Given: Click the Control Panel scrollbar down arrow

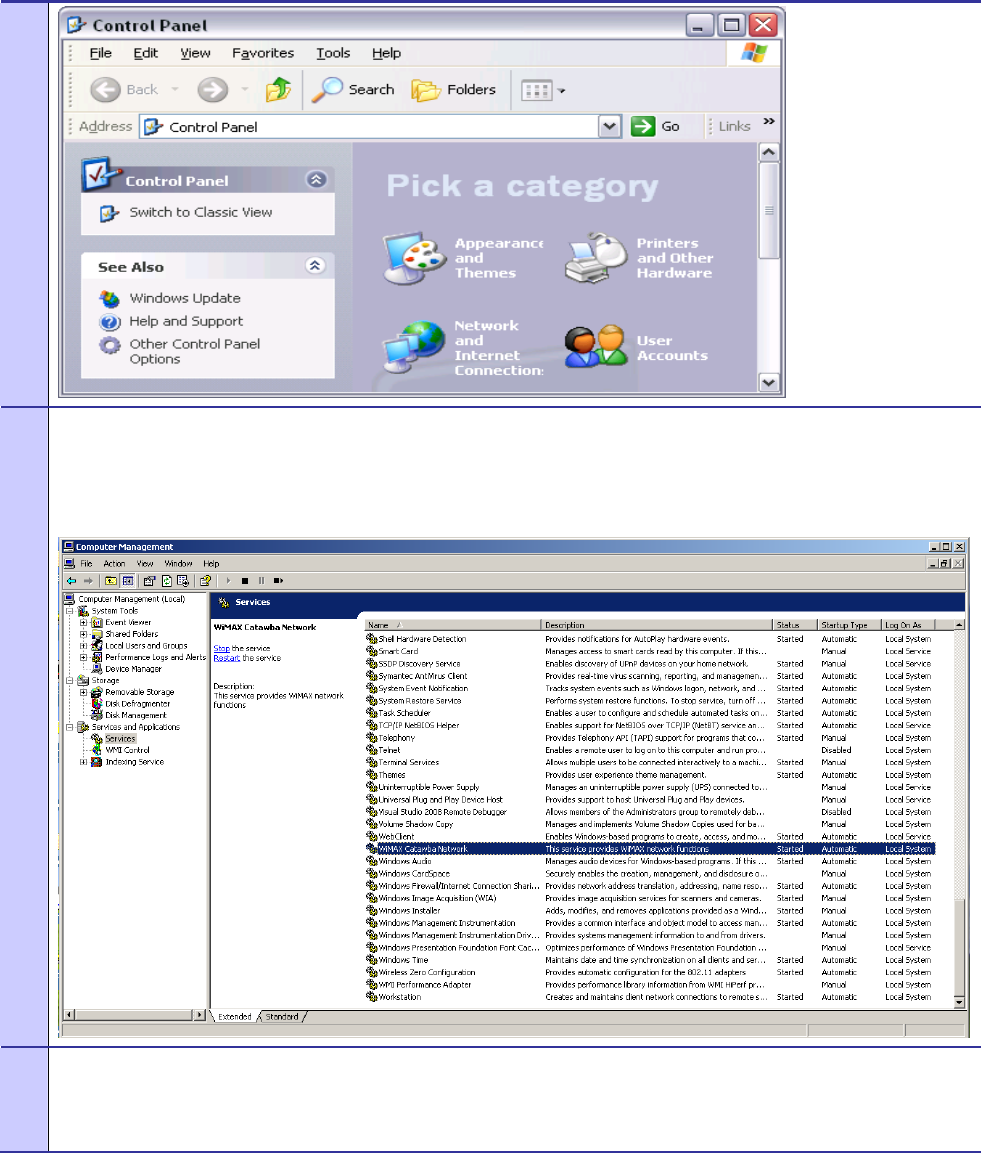Looking at the screenshot, I should click(x=768, y=382).
